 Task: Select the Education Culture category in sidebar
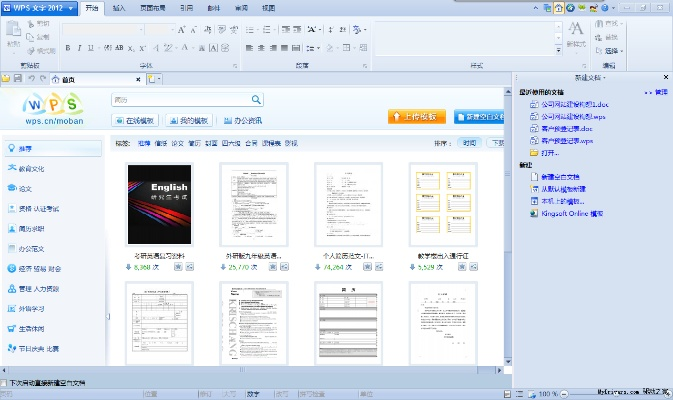tap(31, 169)
